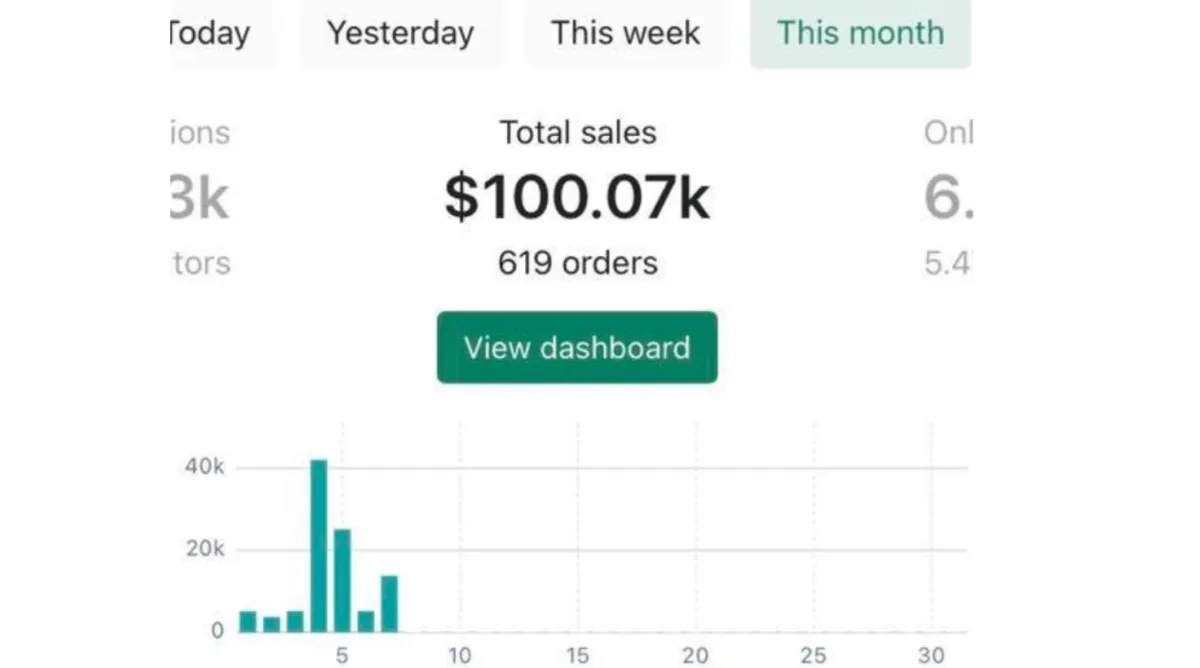Click the 619 orders text

(578, 263)
